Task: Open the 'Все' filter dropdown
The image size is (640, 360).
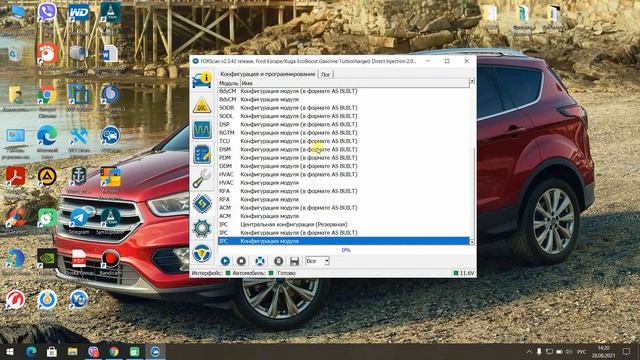Action: 318,261
